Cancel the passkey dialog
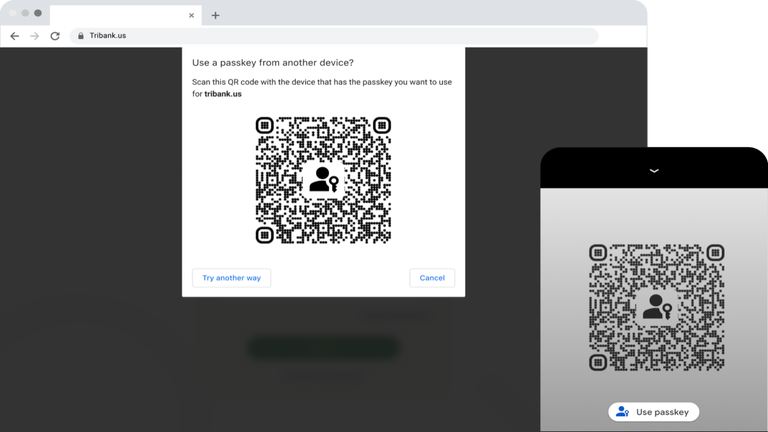 click(x=432, y=278)
